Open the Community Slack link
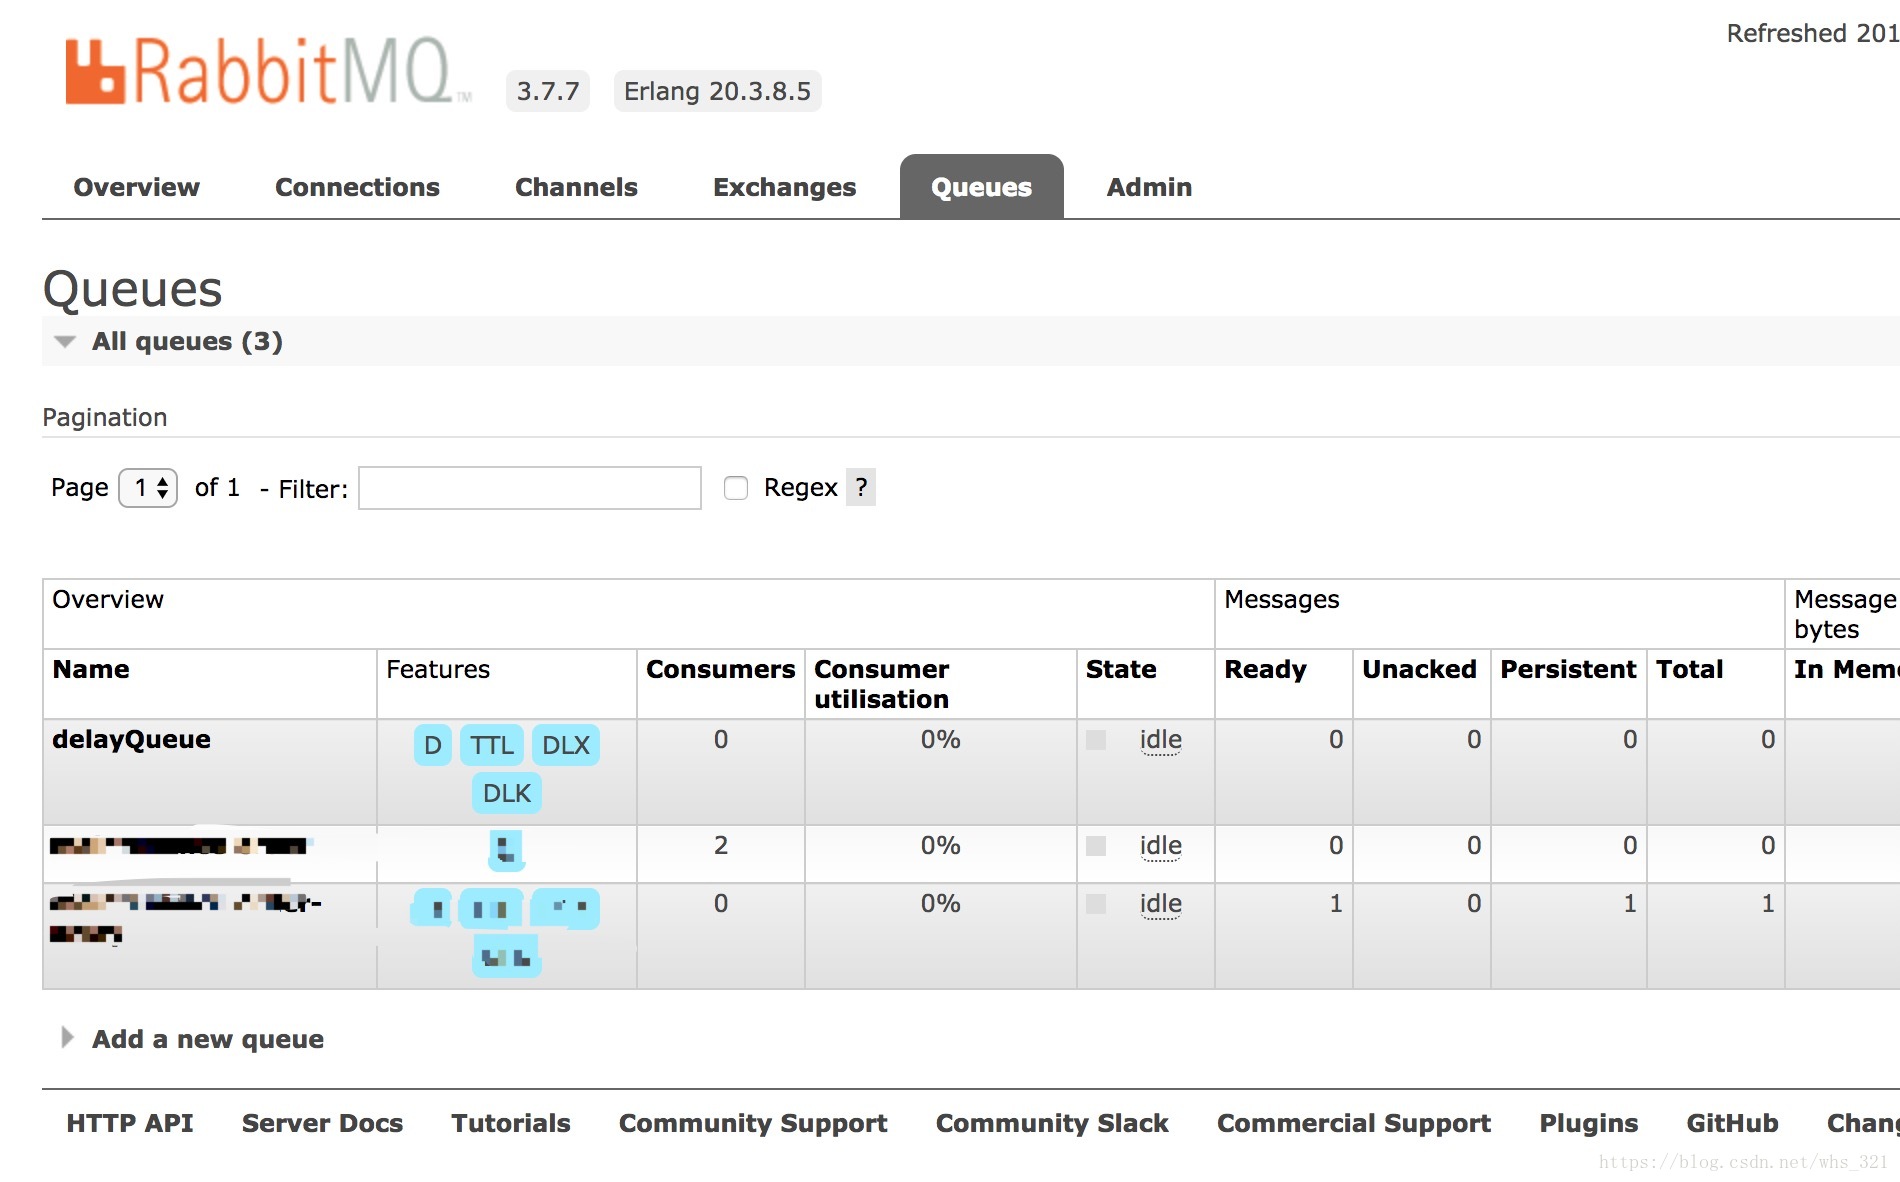The image size is (1900, 1182). [x=1052, y=1123]
